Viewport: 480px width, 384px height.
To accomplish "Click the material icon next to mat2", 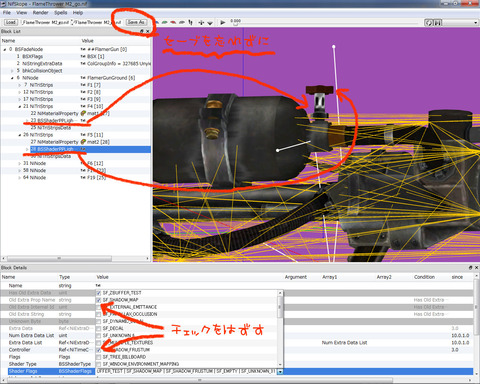I will pos(83,142).
